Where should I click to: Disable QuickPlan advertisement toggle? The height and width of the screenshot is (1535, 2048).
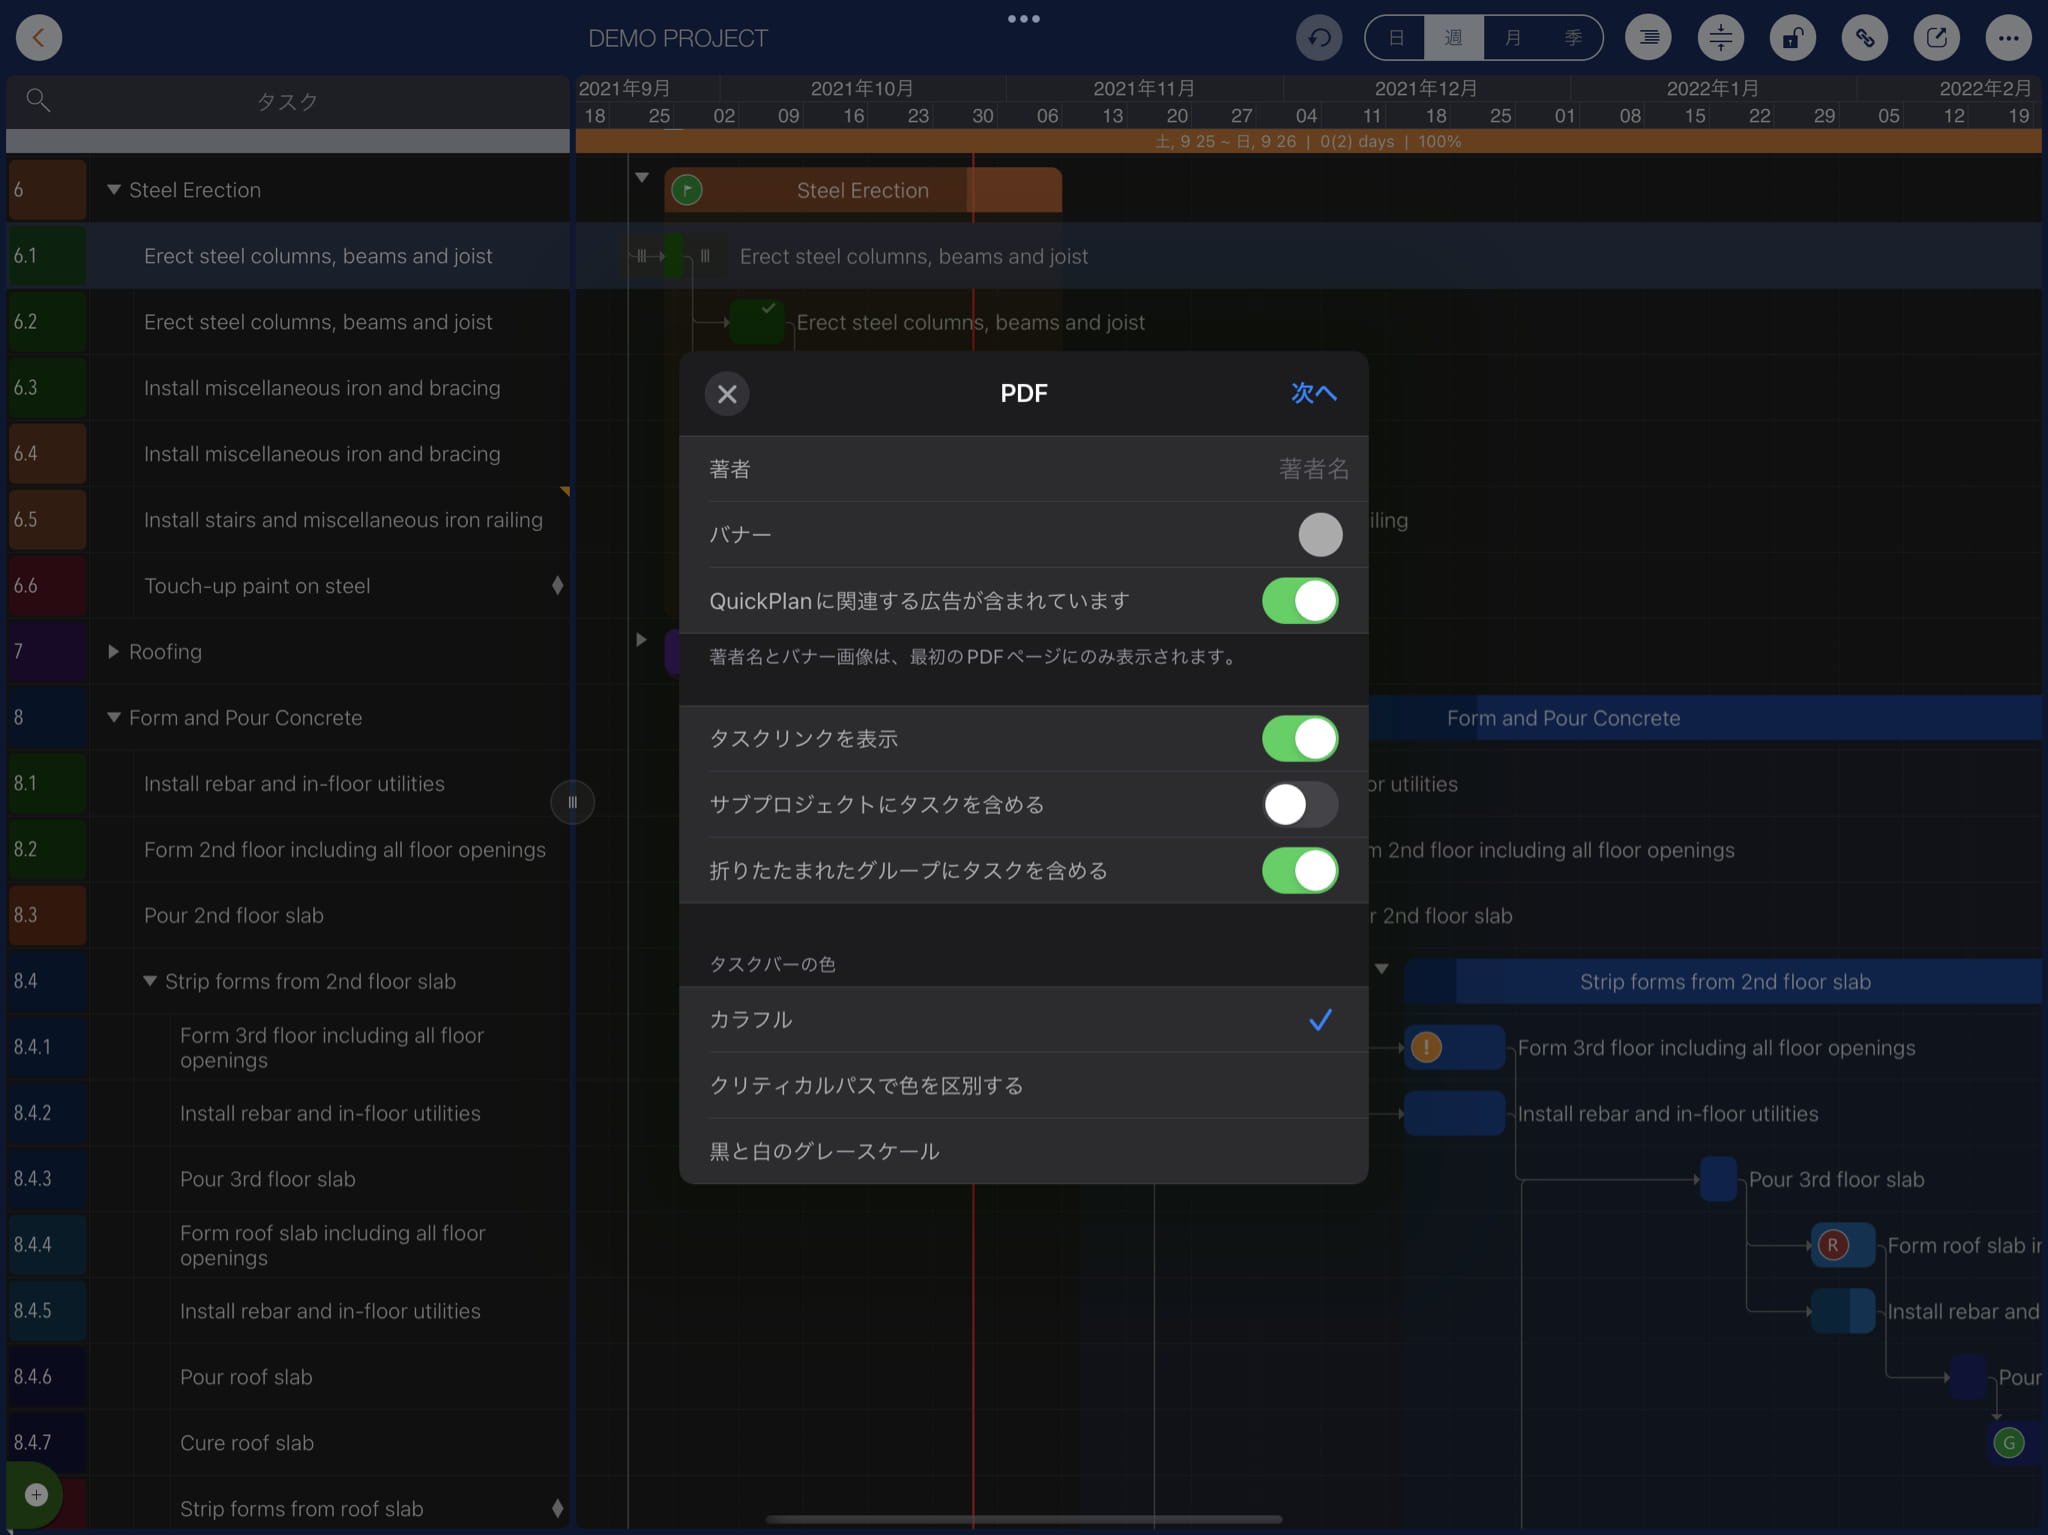pos(1299,601)
